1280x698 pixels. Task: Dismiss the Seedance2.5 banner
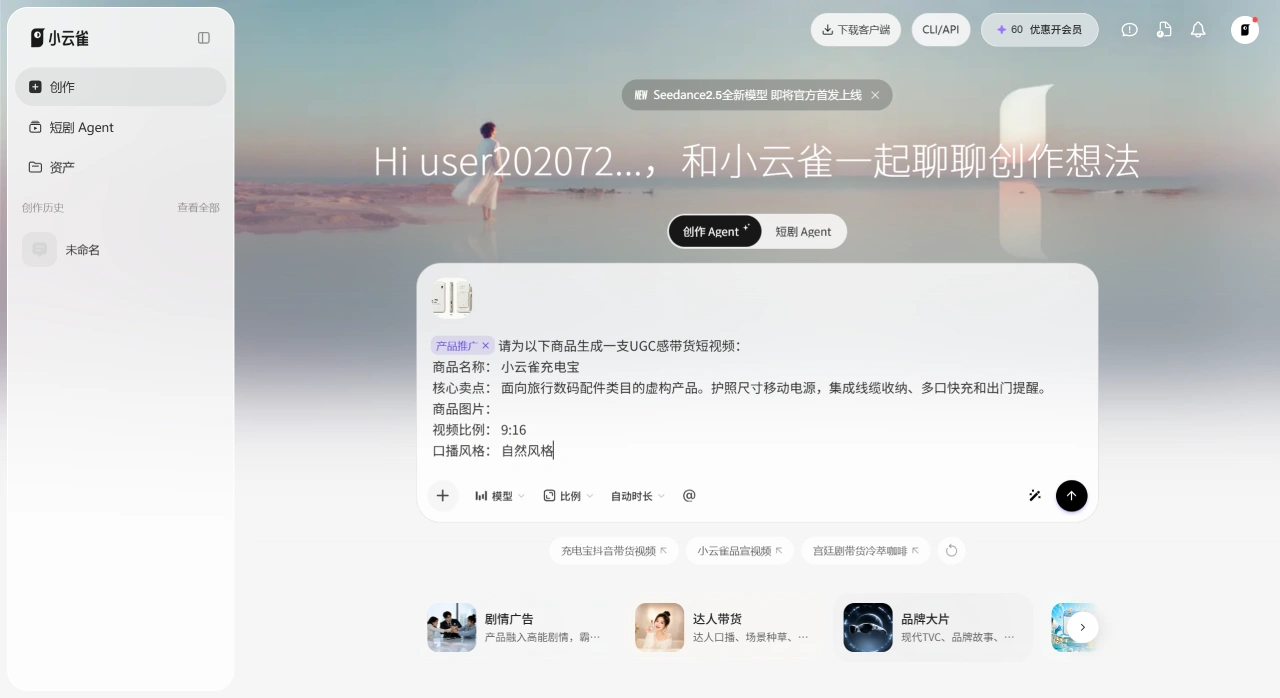(x=875, y=95)
